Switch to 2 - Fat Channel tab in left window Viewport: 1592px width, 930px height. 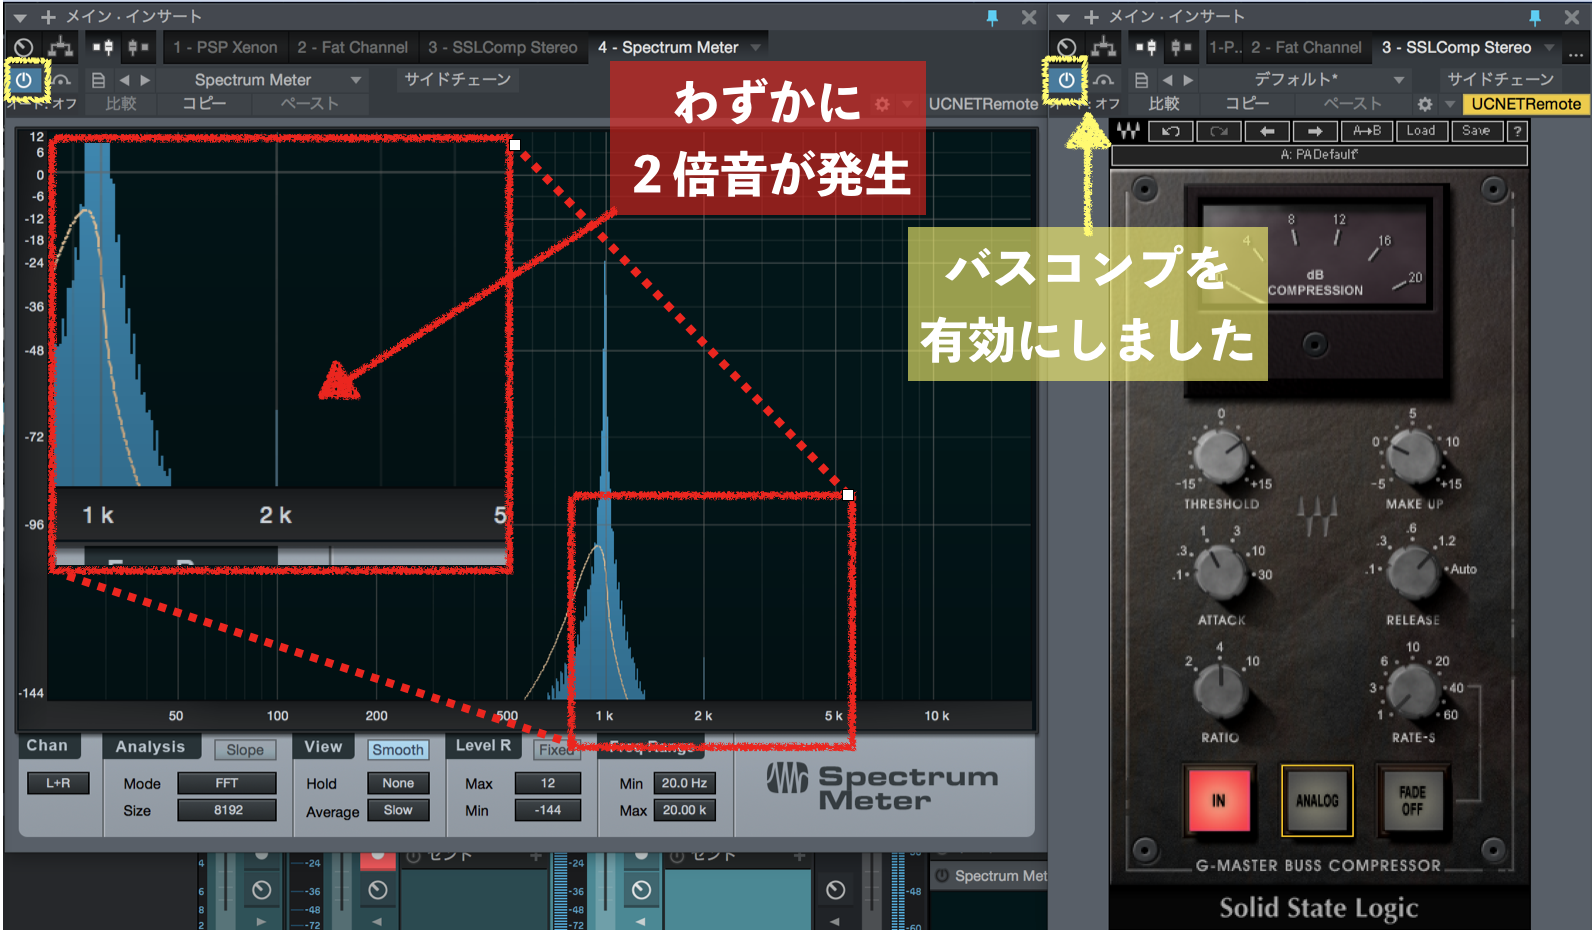[352, 47]
